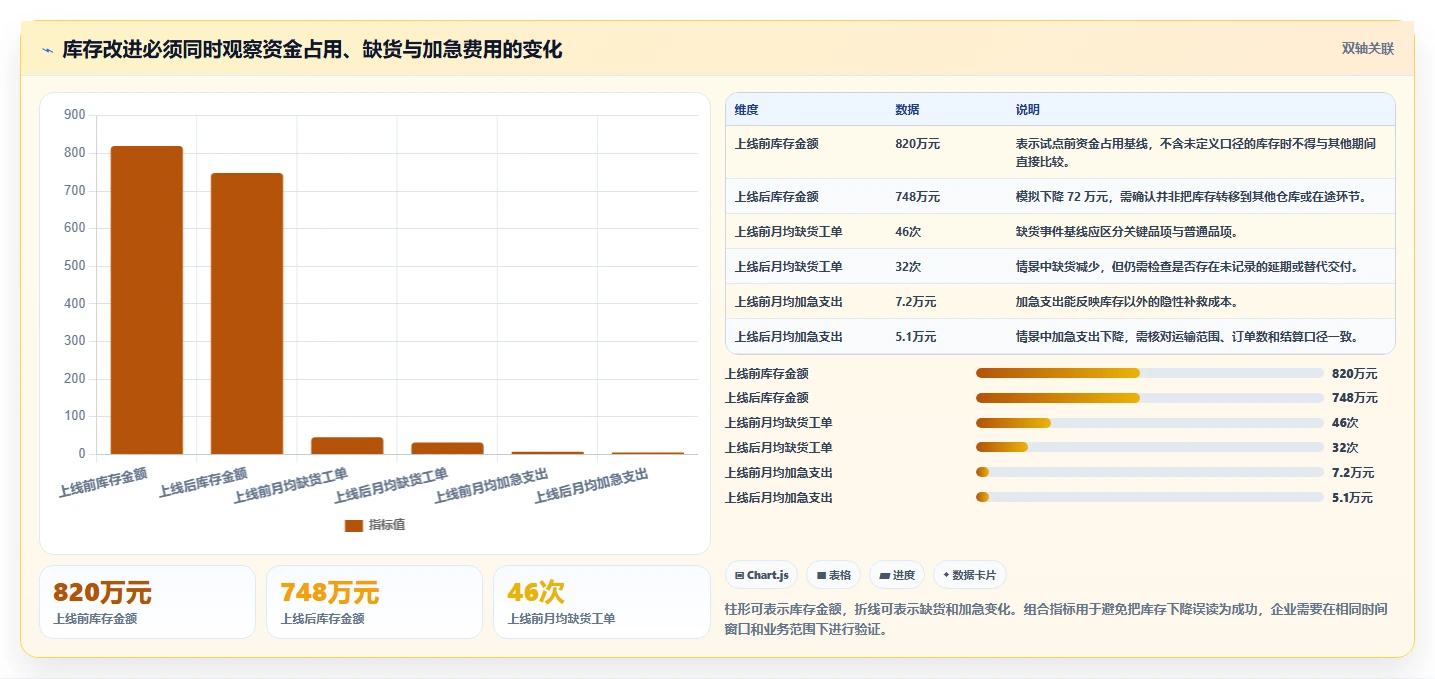Click table cell 上线前月均缺货工单 in 维度 column
The height and width of the screenshot is (679, 1435).
[788, 232]
